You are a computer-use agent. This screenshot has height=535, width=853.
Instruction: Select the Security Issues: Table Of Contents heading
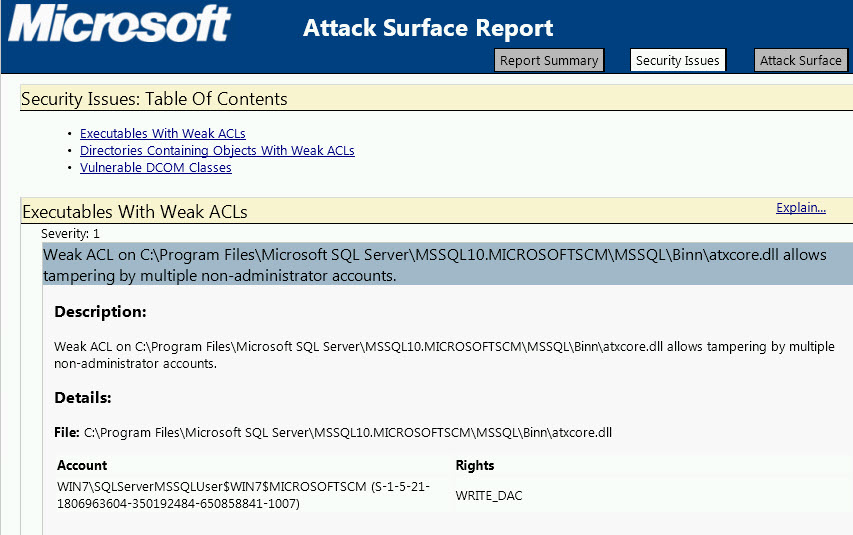[x=154, y=99]
